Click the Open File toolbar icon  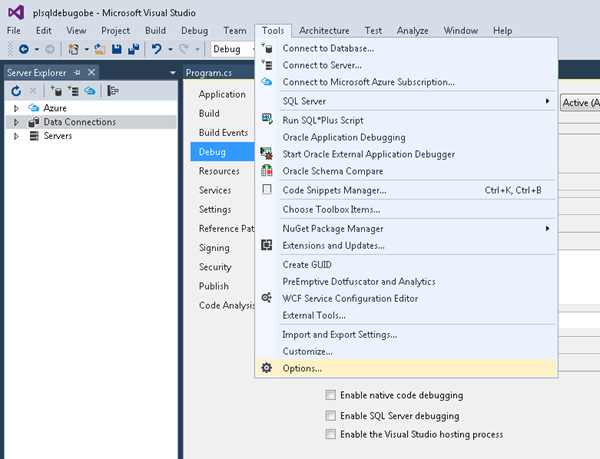[100, 49]
